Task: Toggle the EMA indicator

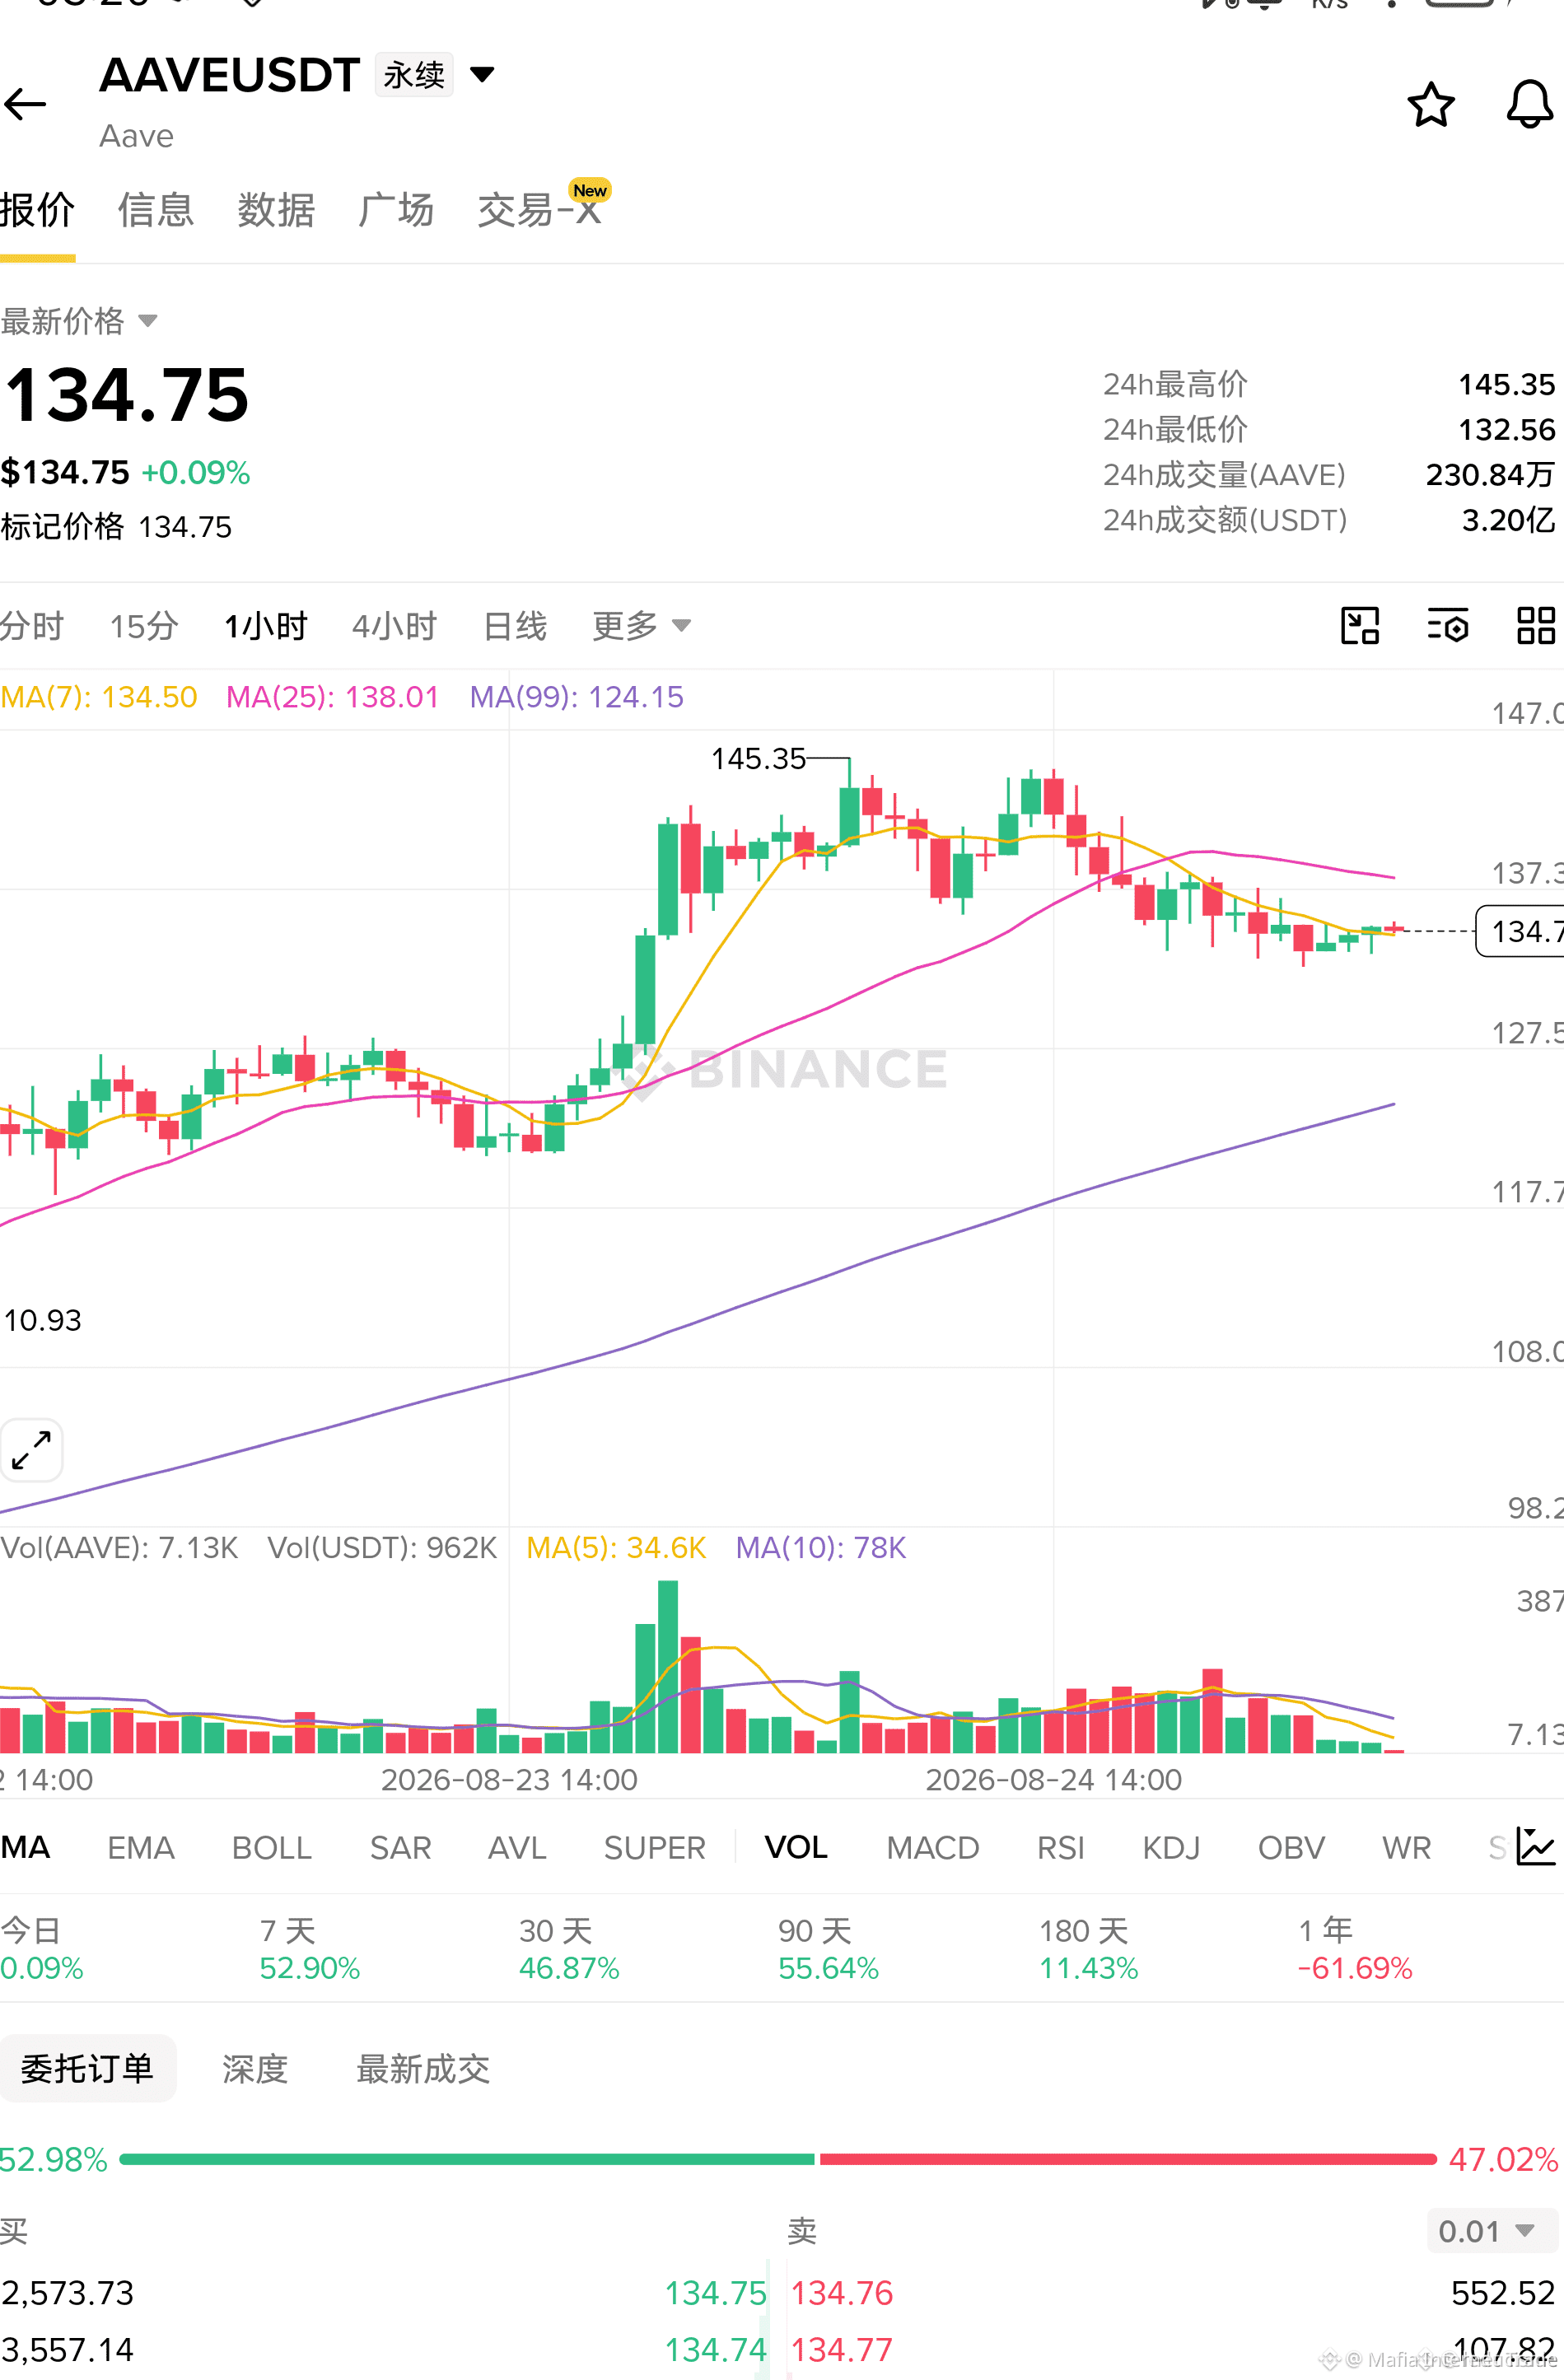Action: click(x=141, y=1847)
